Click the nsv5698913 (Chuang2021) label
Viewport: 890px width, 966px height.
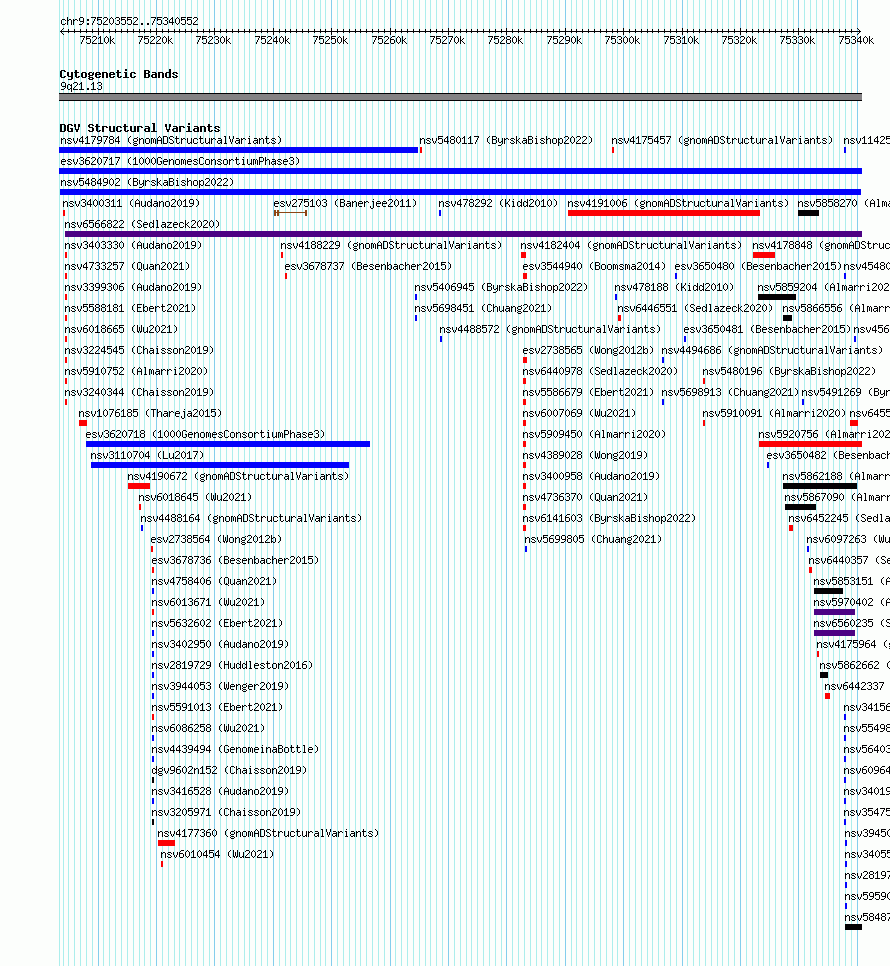click(x=730, y=392)
